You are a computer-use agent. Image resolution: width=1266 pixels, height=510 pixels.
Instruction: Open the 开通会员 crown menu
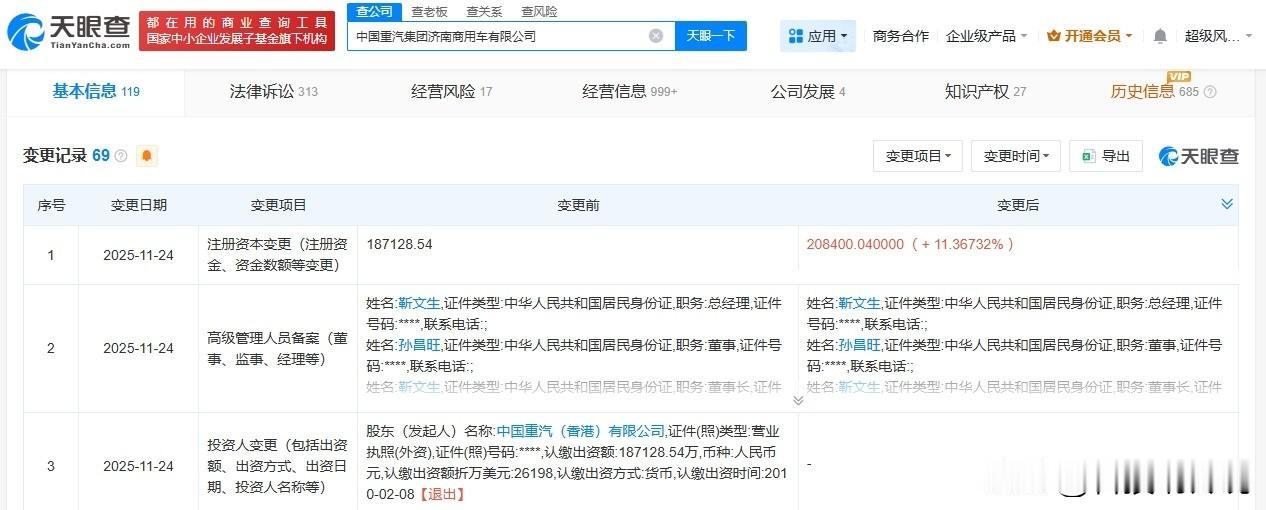pos(1089,36)
